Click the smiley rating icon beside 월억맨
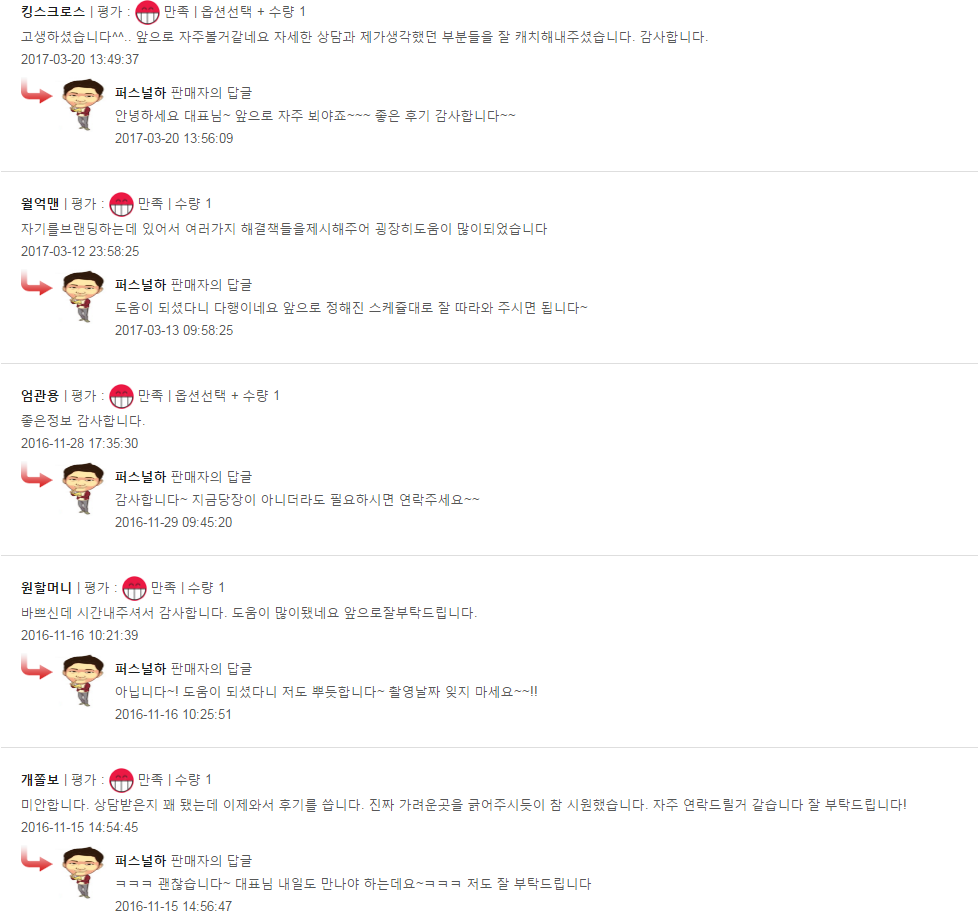The image size is (978, 922). click(x=121, y=204)
